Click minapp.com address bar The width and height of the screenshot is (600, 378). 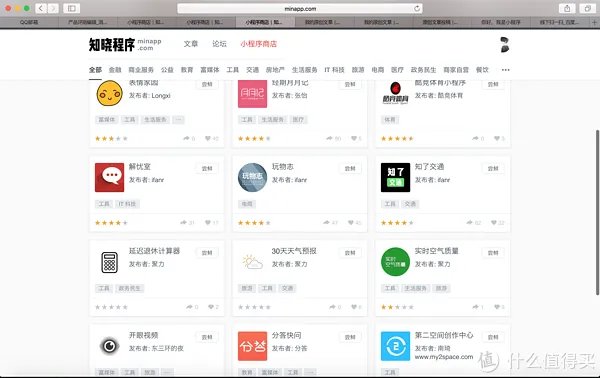(300, 8)
